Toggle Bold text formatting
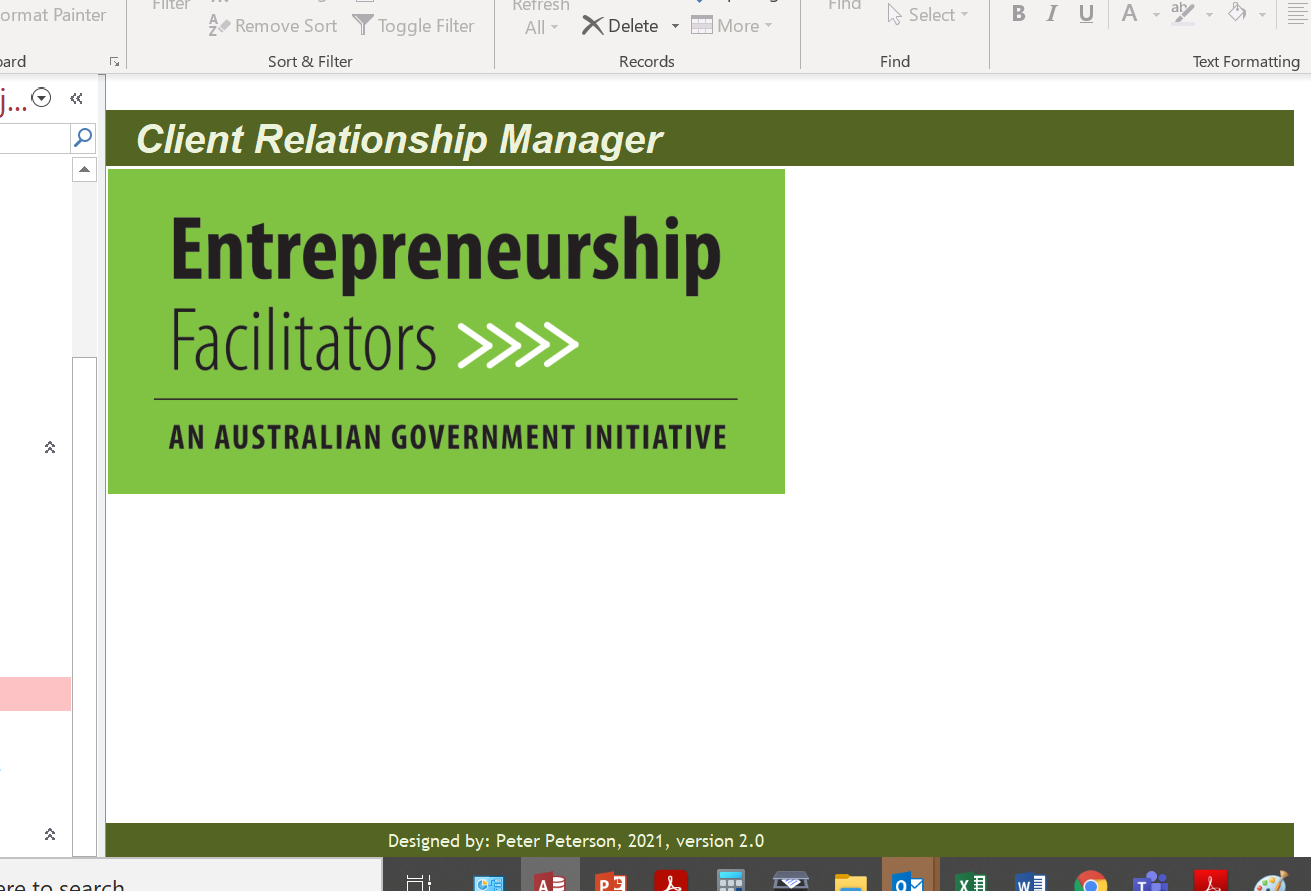Screen dimensions: 1311x891 (x=1018, y=14)
